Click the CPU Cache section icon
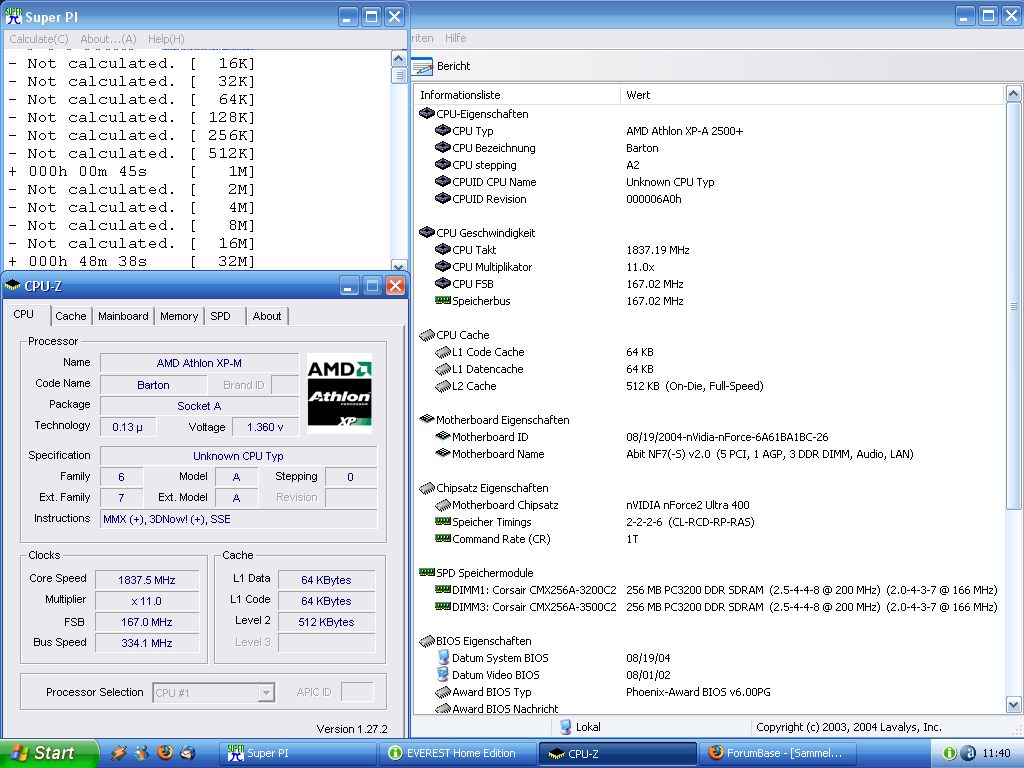Screen dimensions: 1024x768 [x=426, y=335]
